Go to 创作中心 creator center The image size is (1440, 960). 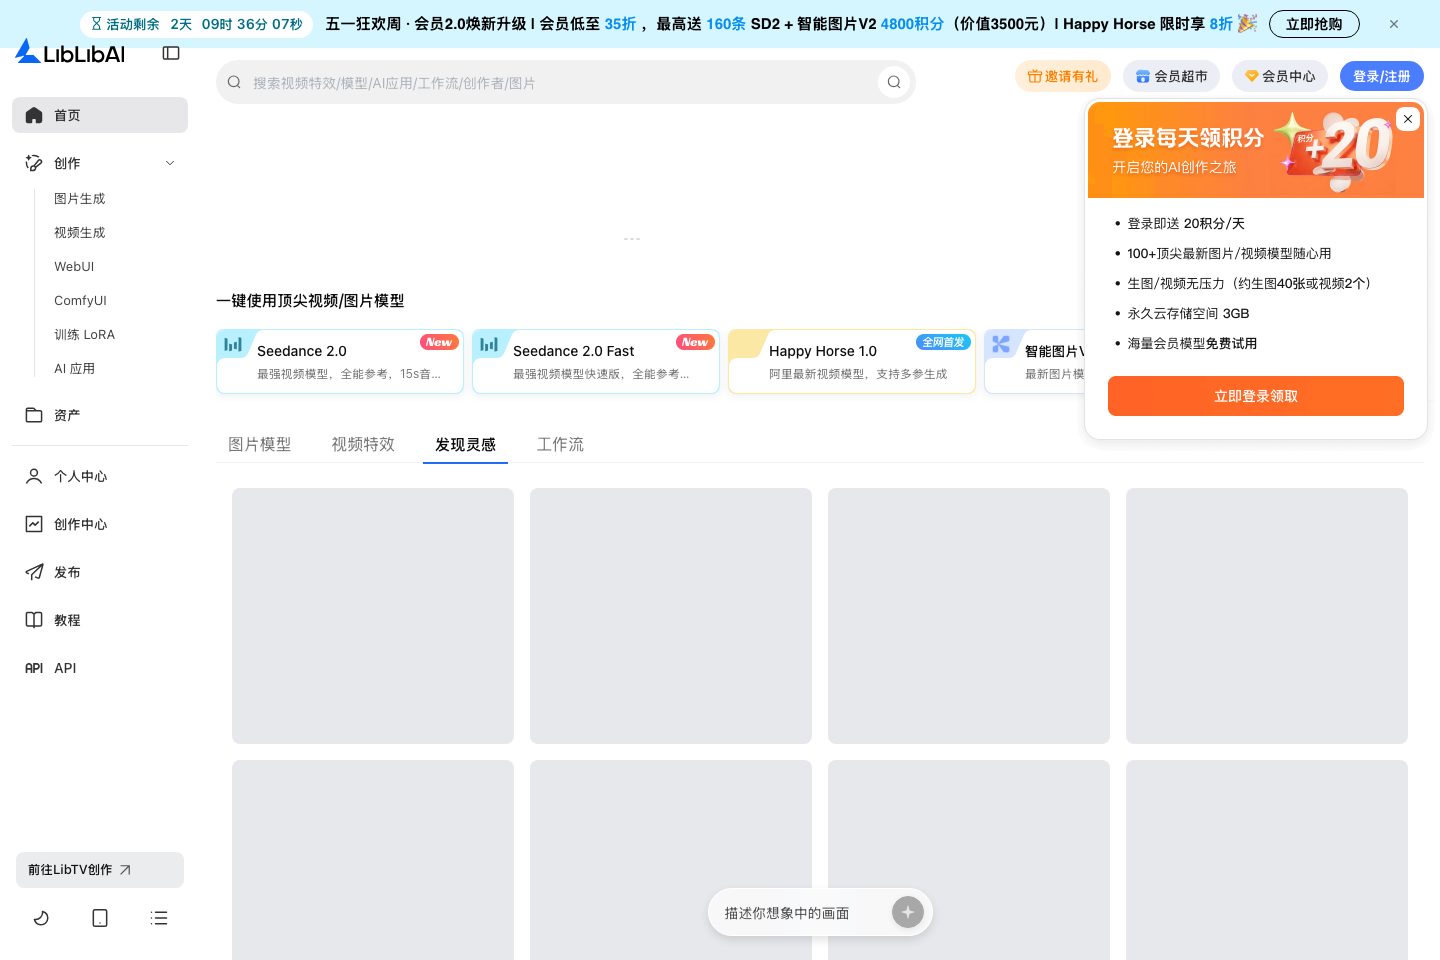(100, 524)
